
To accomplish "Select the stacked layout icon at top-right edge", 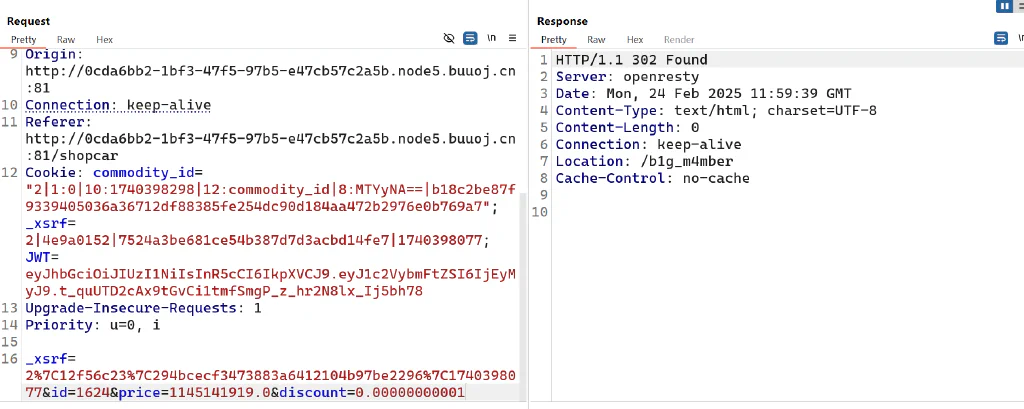I will coord(1019,6).
